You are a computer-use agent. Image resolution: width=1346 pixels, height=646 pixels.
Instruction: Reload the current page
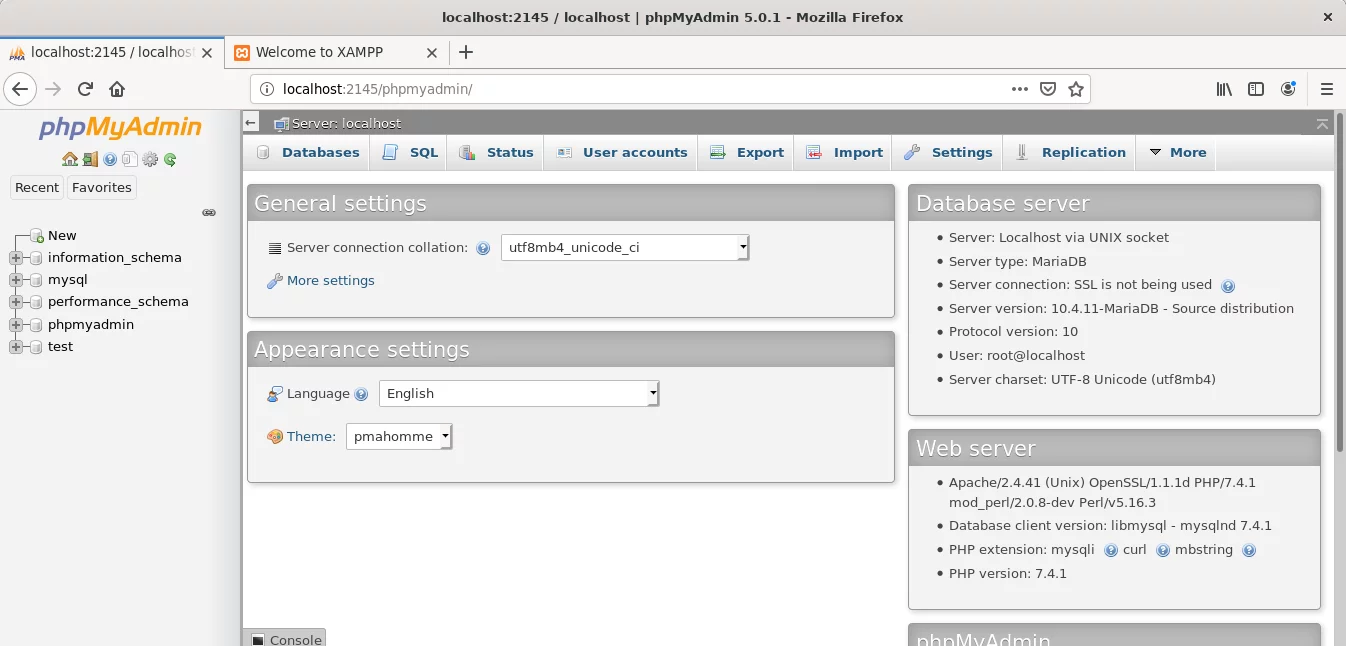(x=85, y=89)
